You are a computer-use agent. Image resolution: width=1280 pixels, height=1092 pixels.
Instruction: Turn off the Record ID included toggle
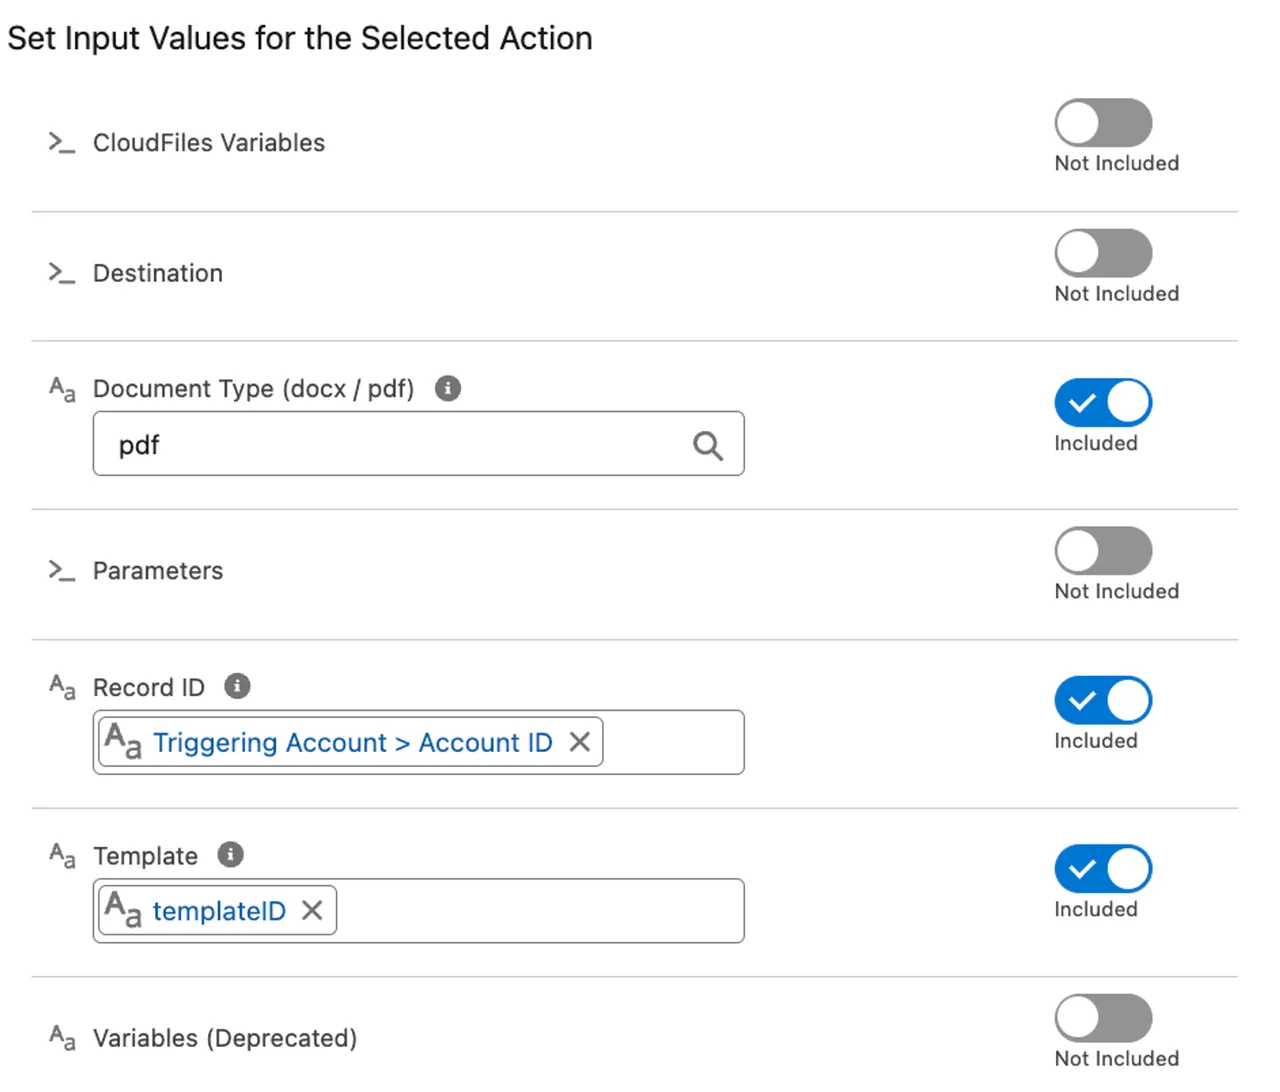[x=1102, y=700]
